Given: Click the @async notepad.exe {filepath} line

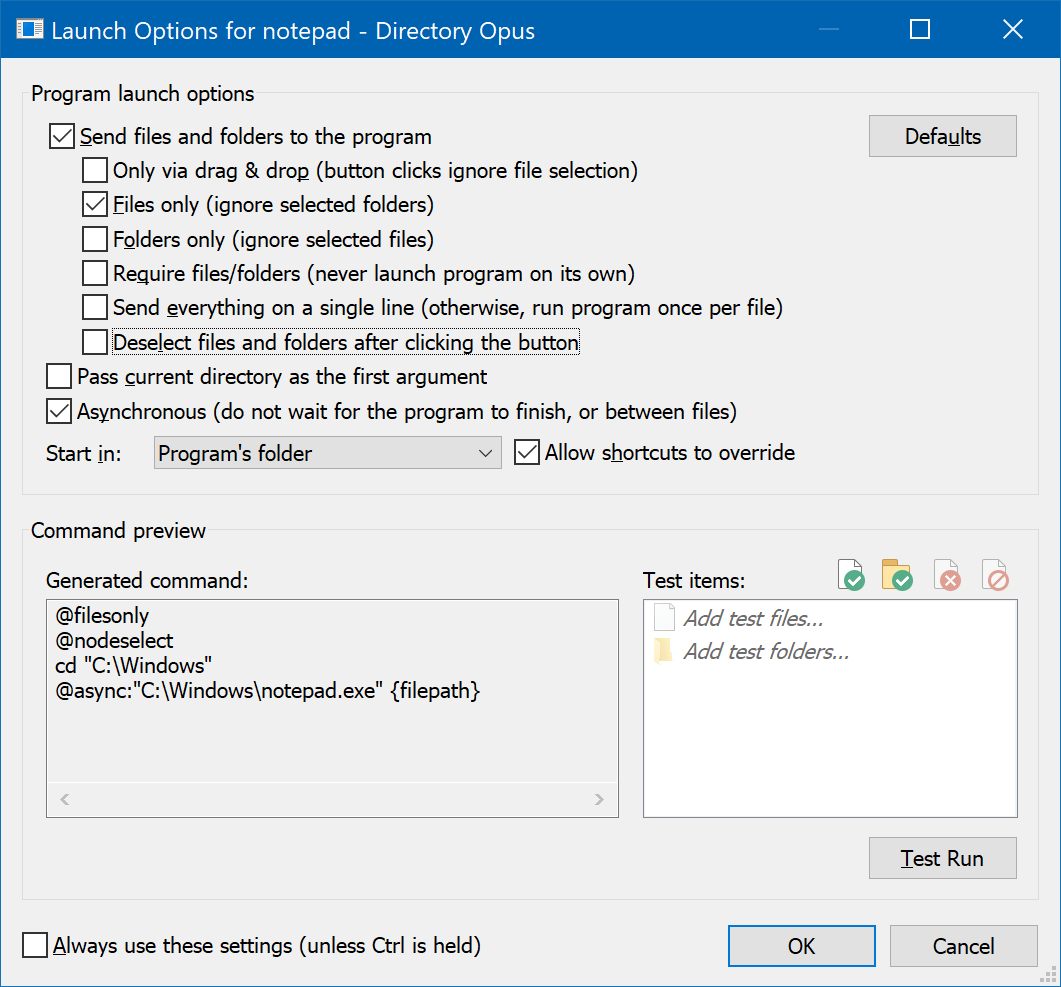Looking at the screenshot, I should point(267,691).
